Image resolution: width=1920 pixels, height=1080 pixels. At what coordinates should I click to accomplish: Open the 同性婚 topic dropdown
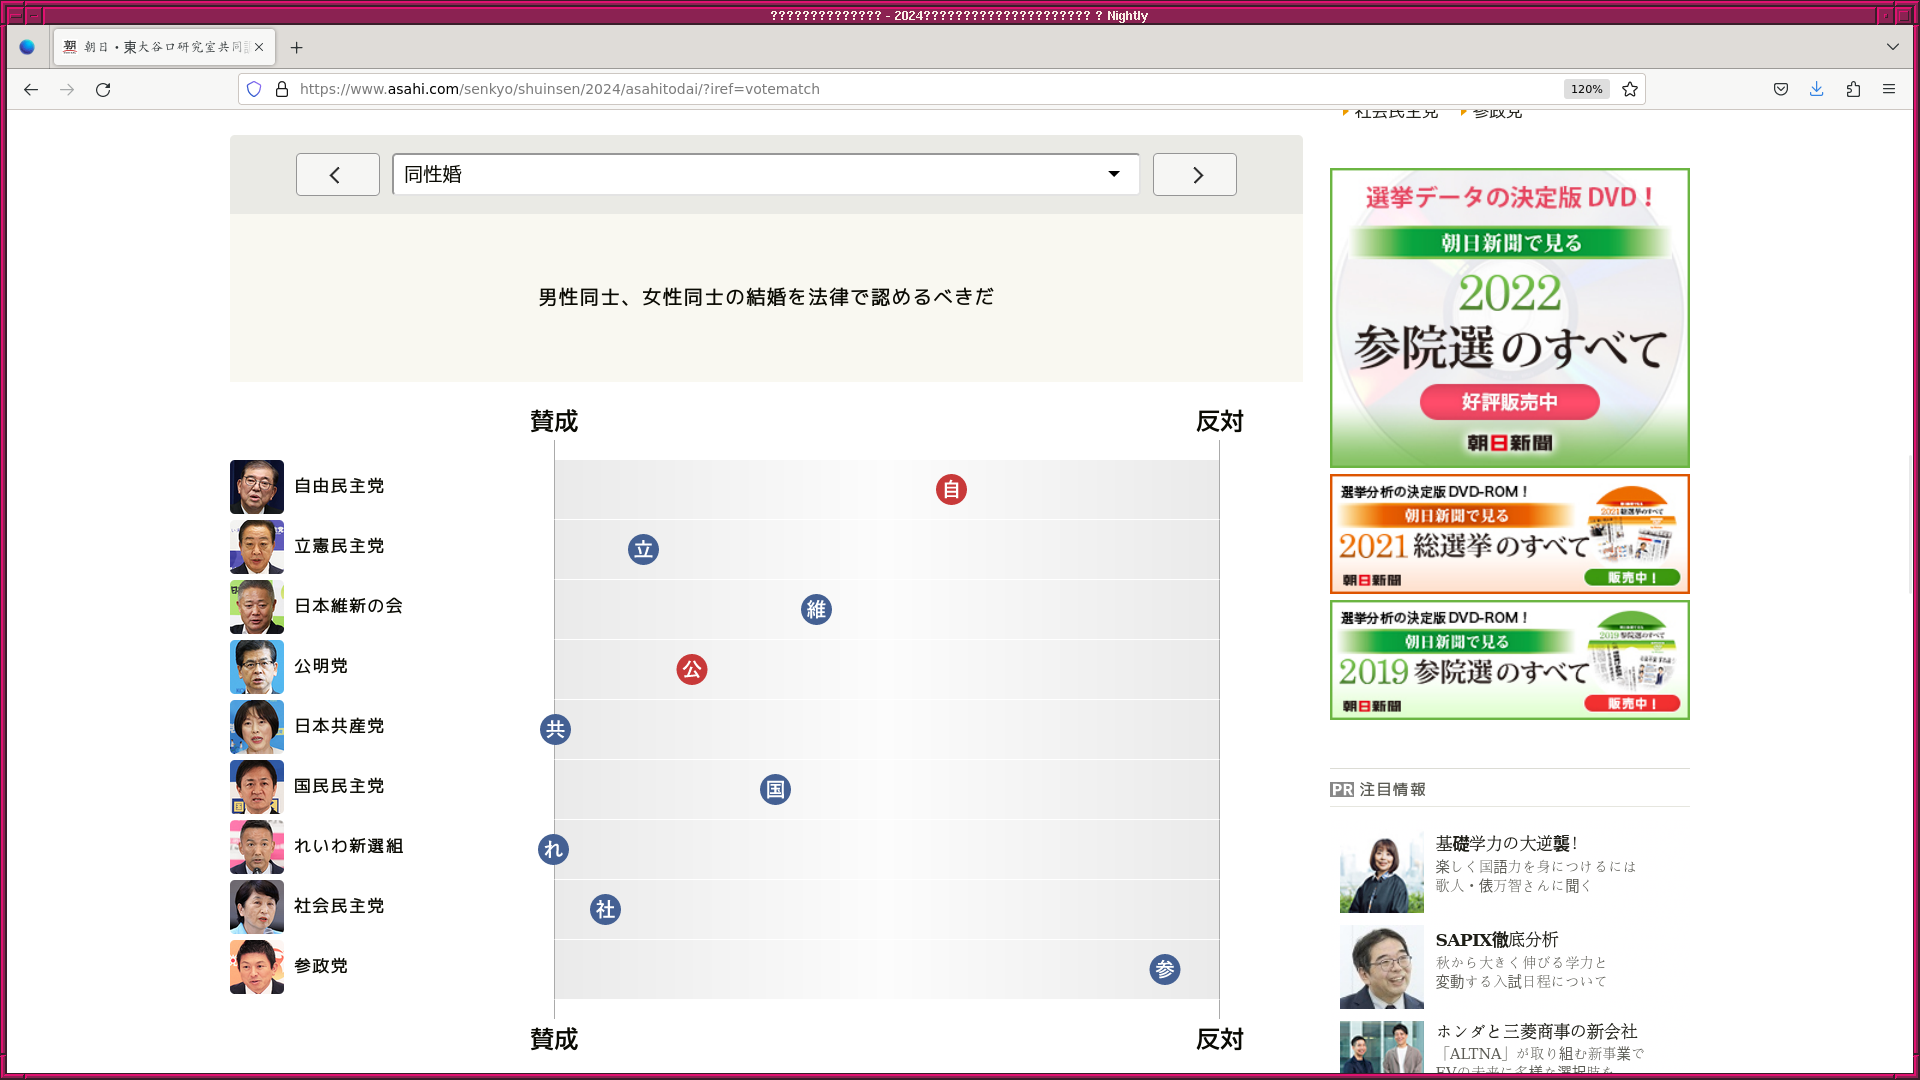click(765, 174)
